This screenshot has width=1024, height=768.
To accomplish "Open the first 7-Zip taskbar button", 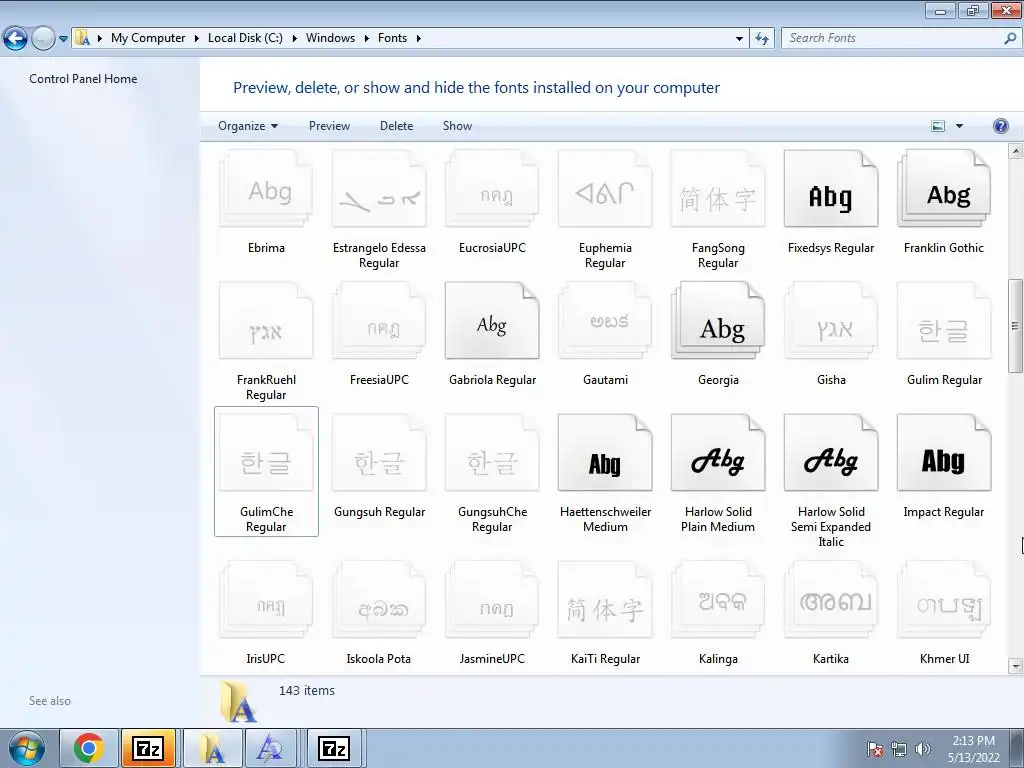I will pyautogui.click(x=148, y=748).
